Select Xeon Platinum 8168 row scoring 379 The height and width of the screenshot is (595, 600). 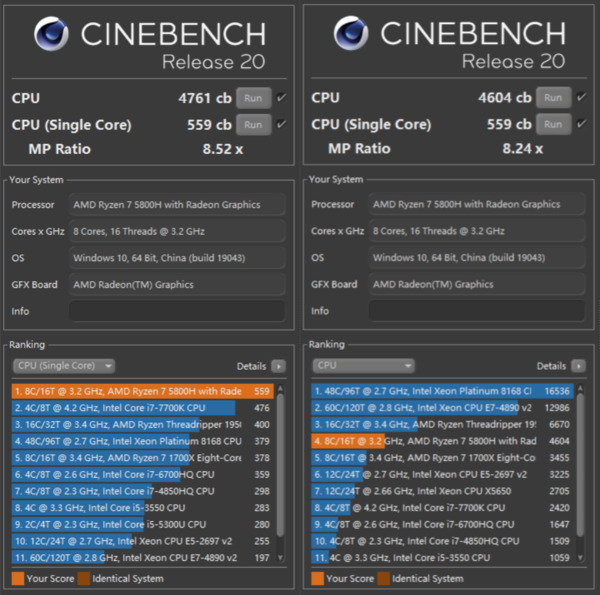142,441
